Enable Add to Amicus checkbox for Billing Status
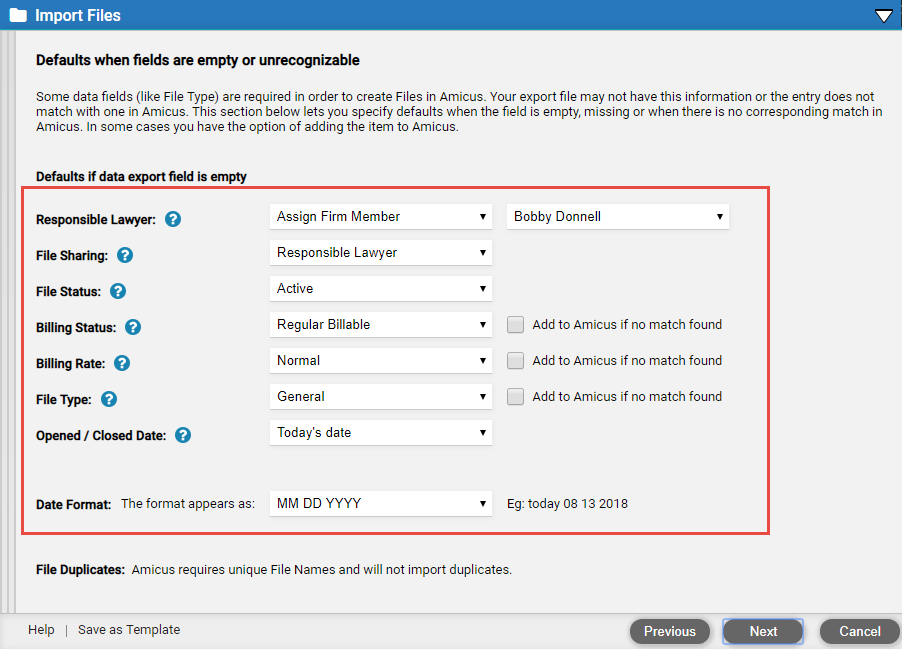Screen dimensions: 902x649 (515, 324)
